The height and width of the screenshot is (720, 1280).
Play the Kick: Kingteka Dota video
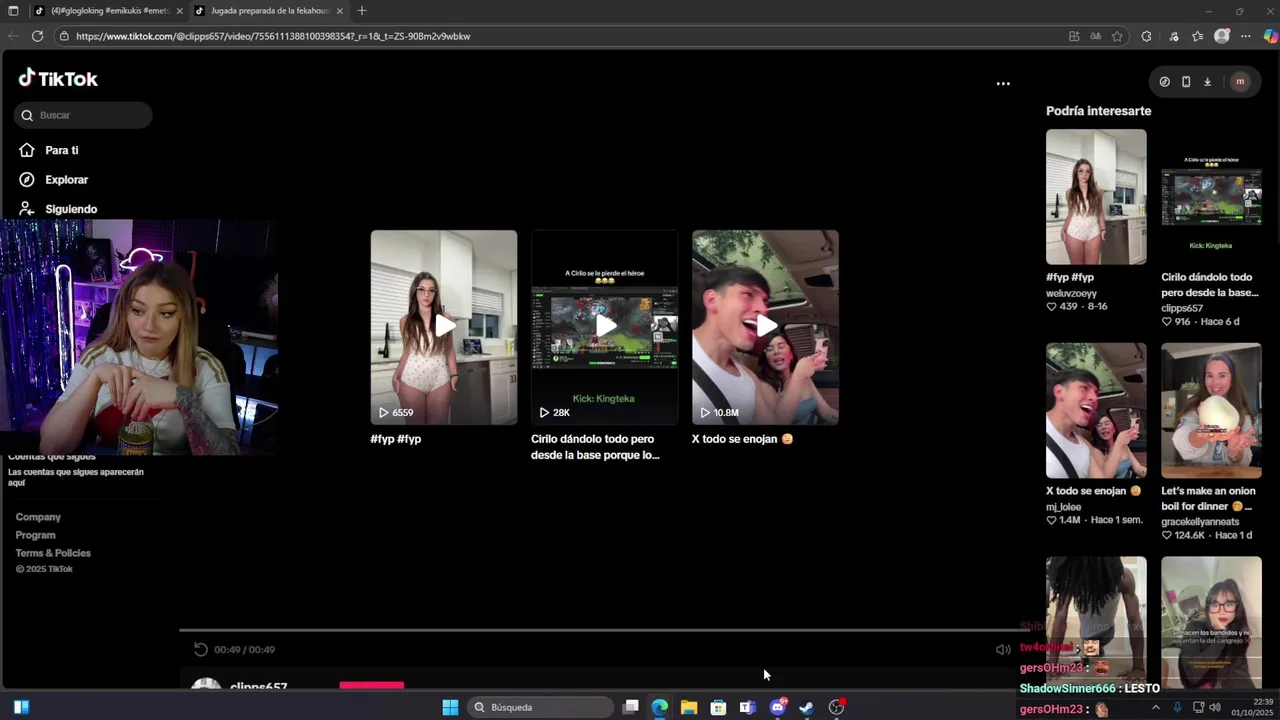tap(605, 327)
